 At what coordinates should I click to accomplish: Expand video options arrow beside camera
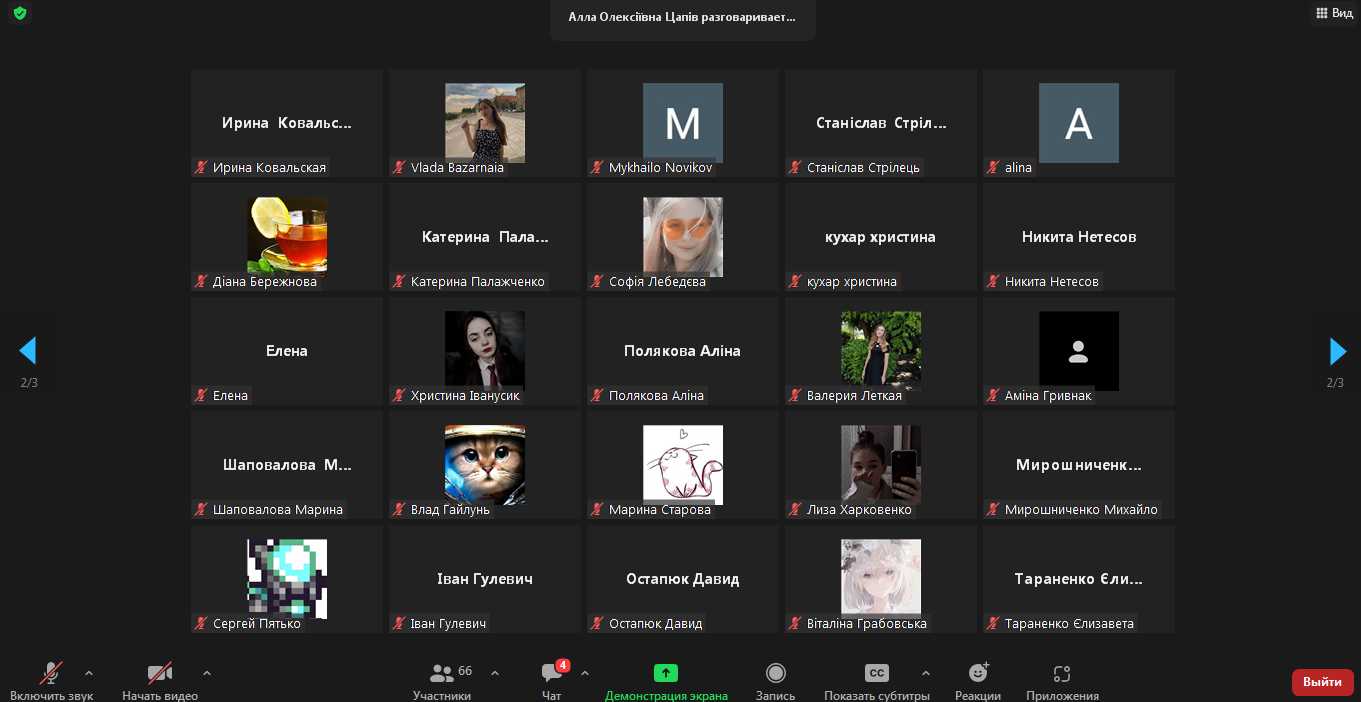207,673
